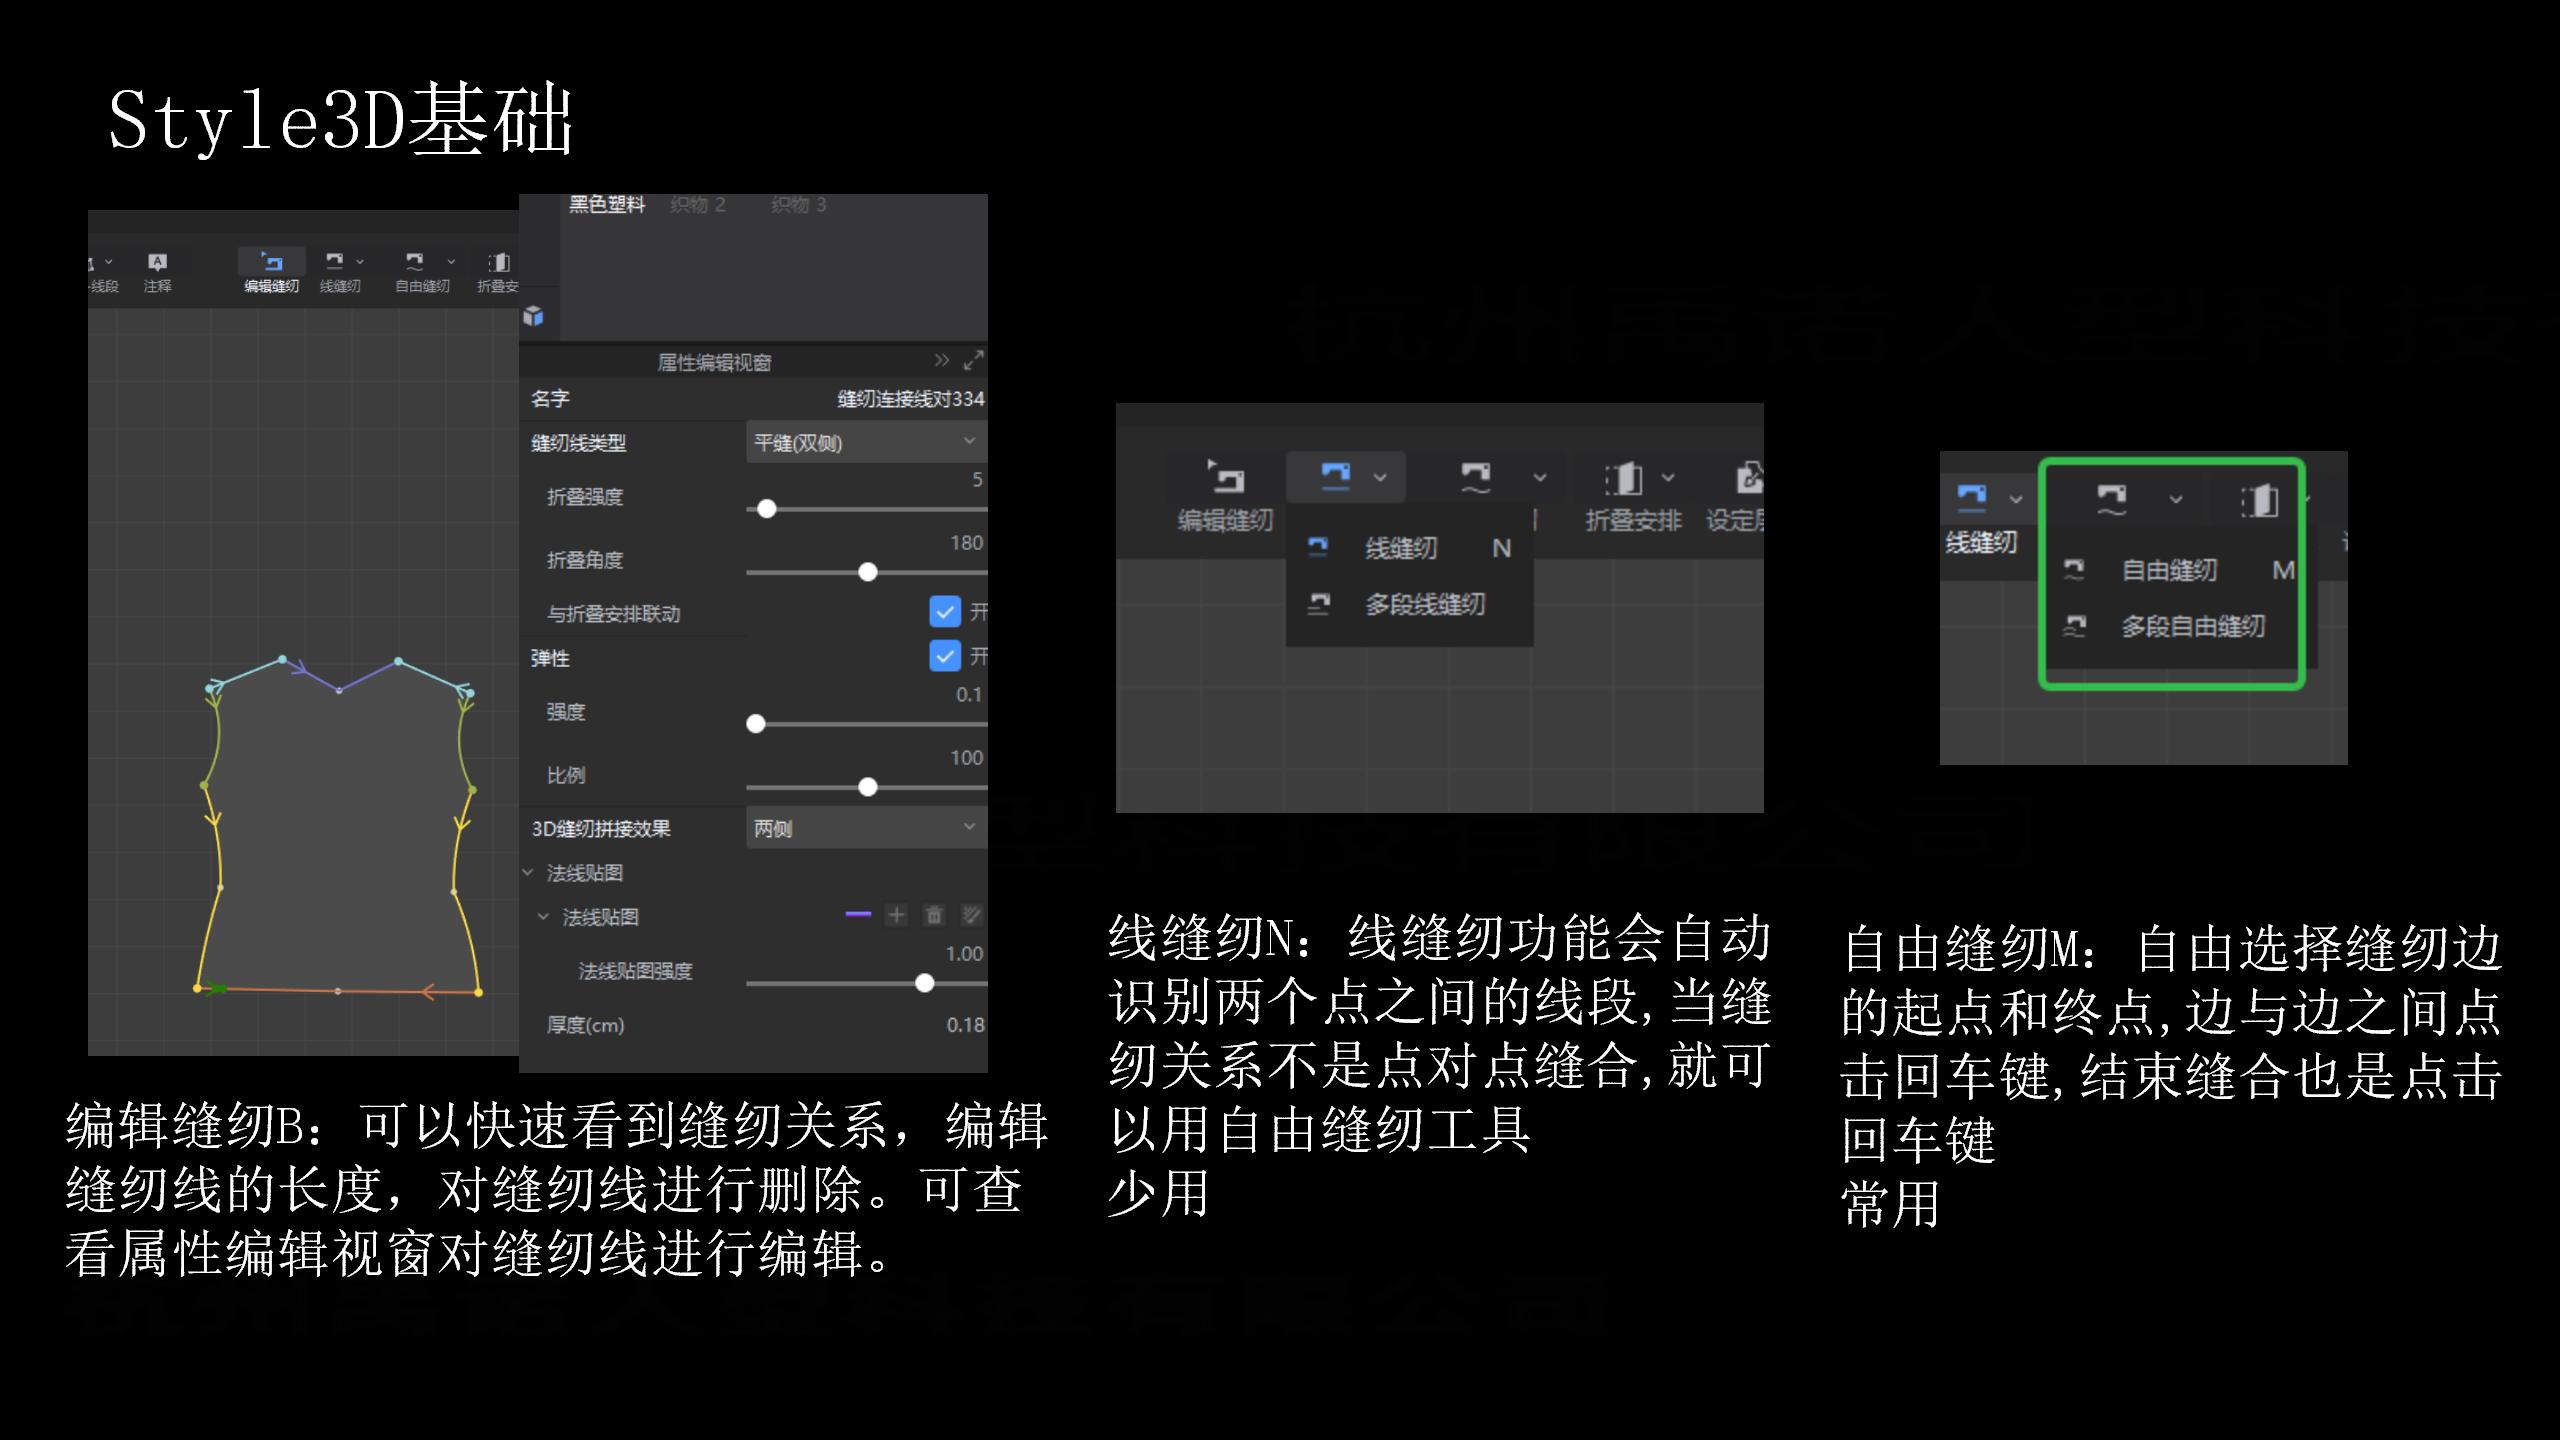This screenshot has width=2560, height=1440.
Task: Click fold-arrangement icon inside the green box
Action: (x=2260, y=500)
